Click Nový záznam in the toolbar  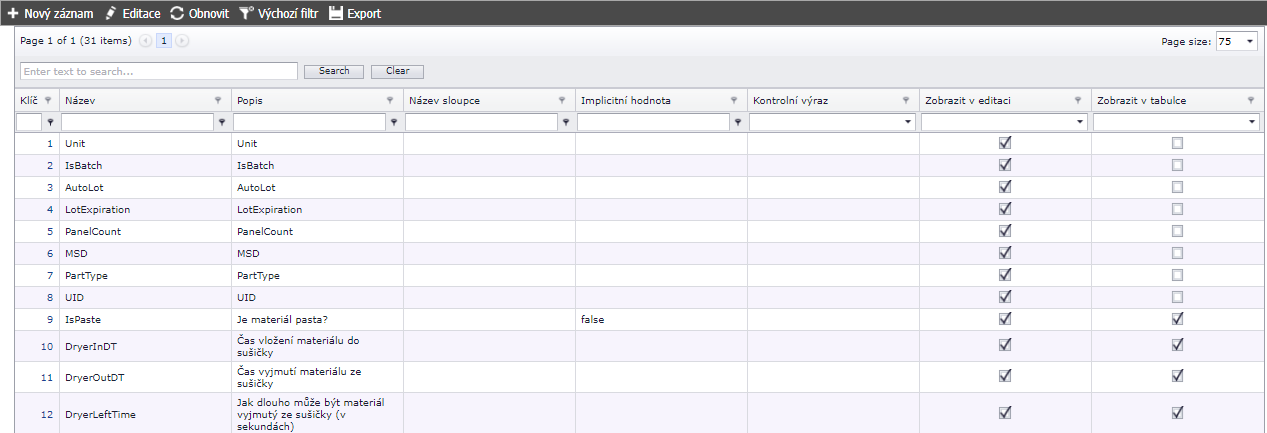tap(50, 14)
